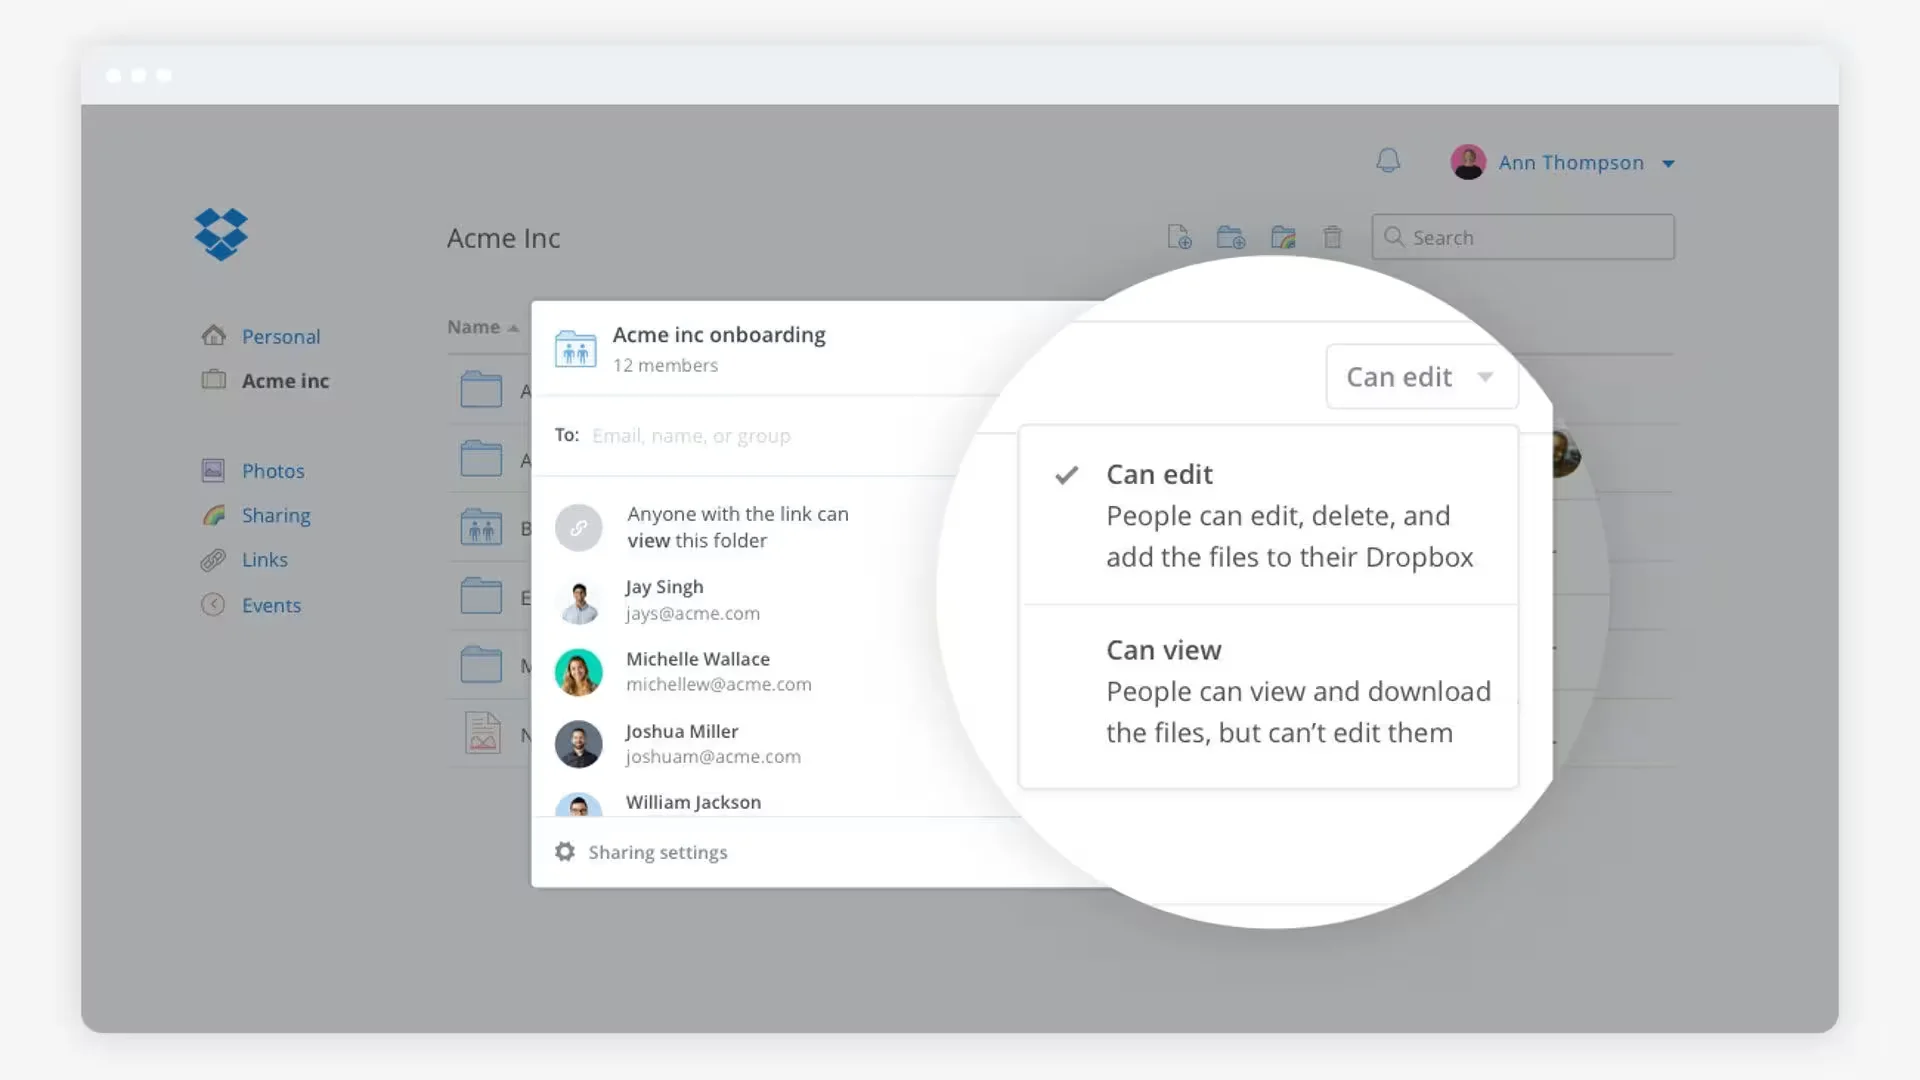1920x1080 pixels.
Task: Open Events in the sidebar
Action: click(271, 606)
